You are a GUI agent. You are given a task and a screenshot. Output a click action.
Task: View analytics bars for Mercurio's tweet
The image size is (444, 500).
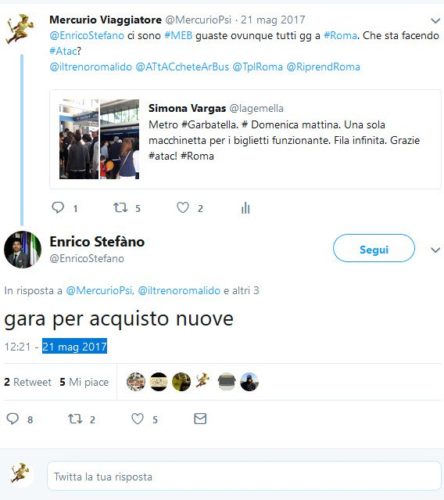click(246, 208)
